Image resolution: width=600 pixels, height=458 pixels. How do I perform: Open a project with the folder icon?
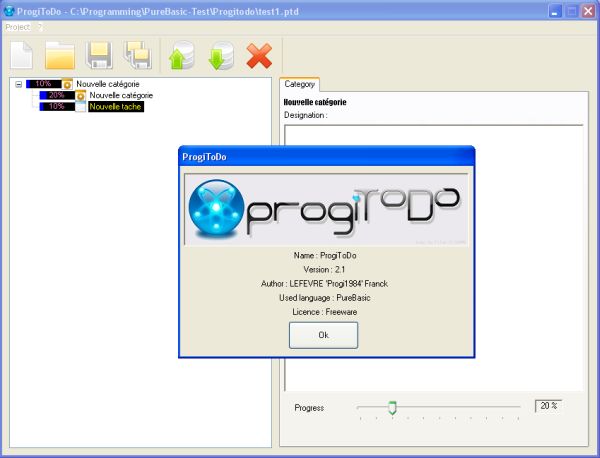pyautogui.click(x=60, y=55)
